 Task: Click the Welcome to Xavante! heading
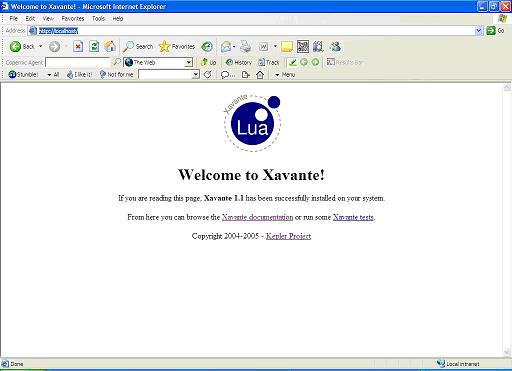[251, 175]
